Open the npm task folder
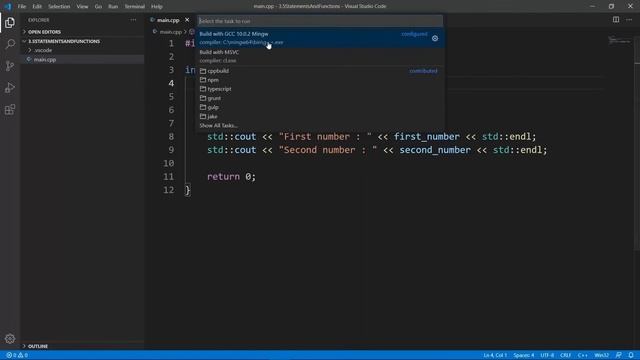 coord(320,80)
